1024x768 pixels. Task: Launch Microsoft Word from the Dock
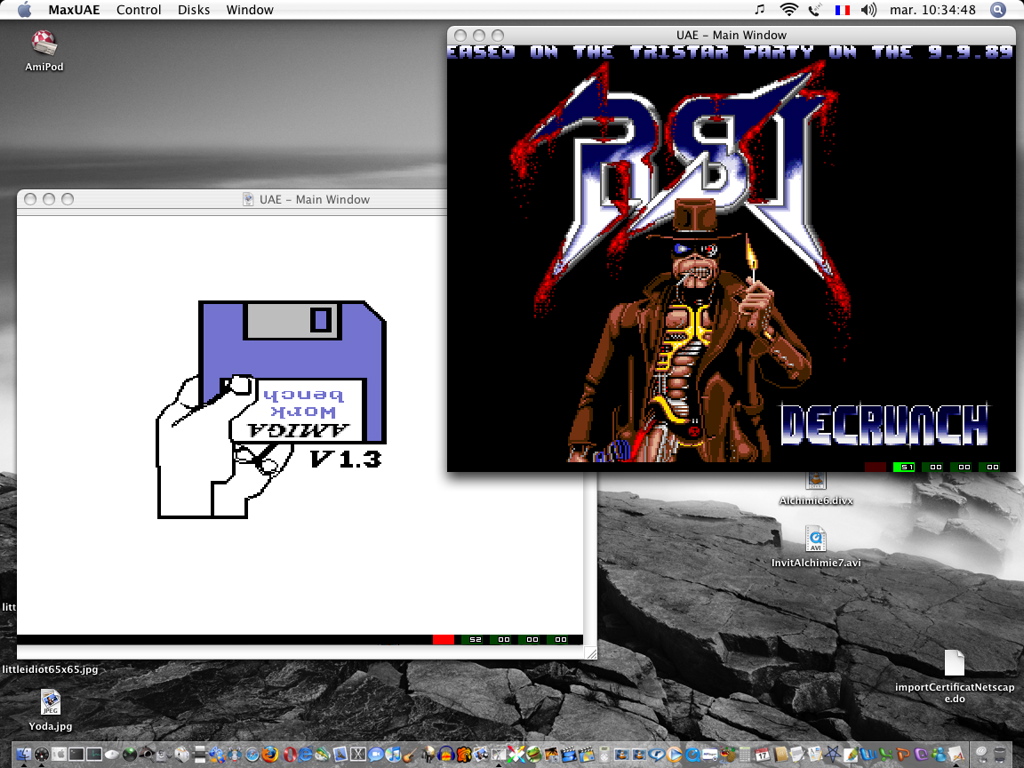coord(868,754)
